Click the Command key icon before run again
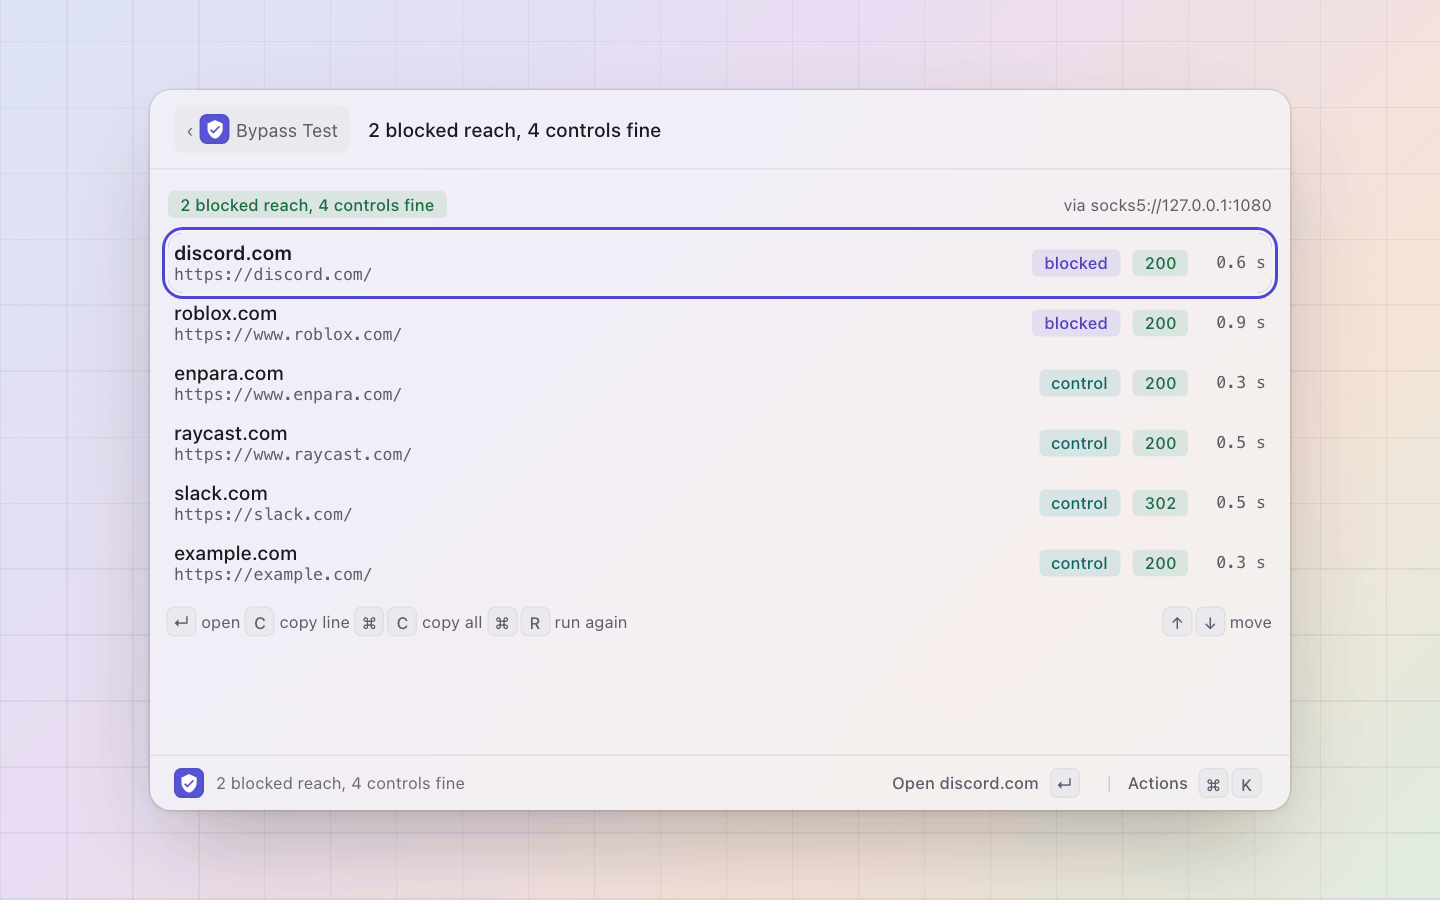 (x=502, y=622)
